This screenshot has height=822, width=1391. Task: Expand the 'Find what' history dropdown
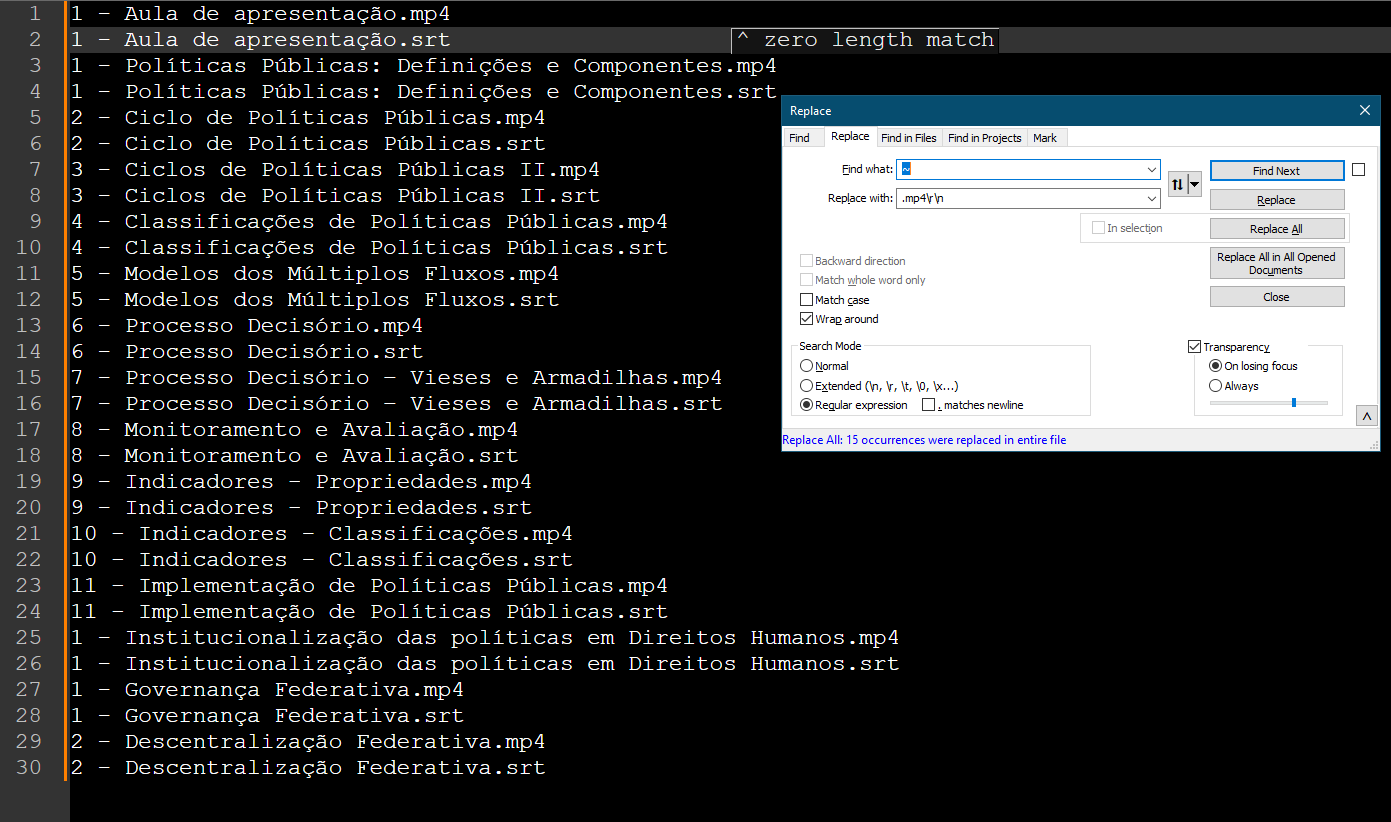click(1152, 171)
